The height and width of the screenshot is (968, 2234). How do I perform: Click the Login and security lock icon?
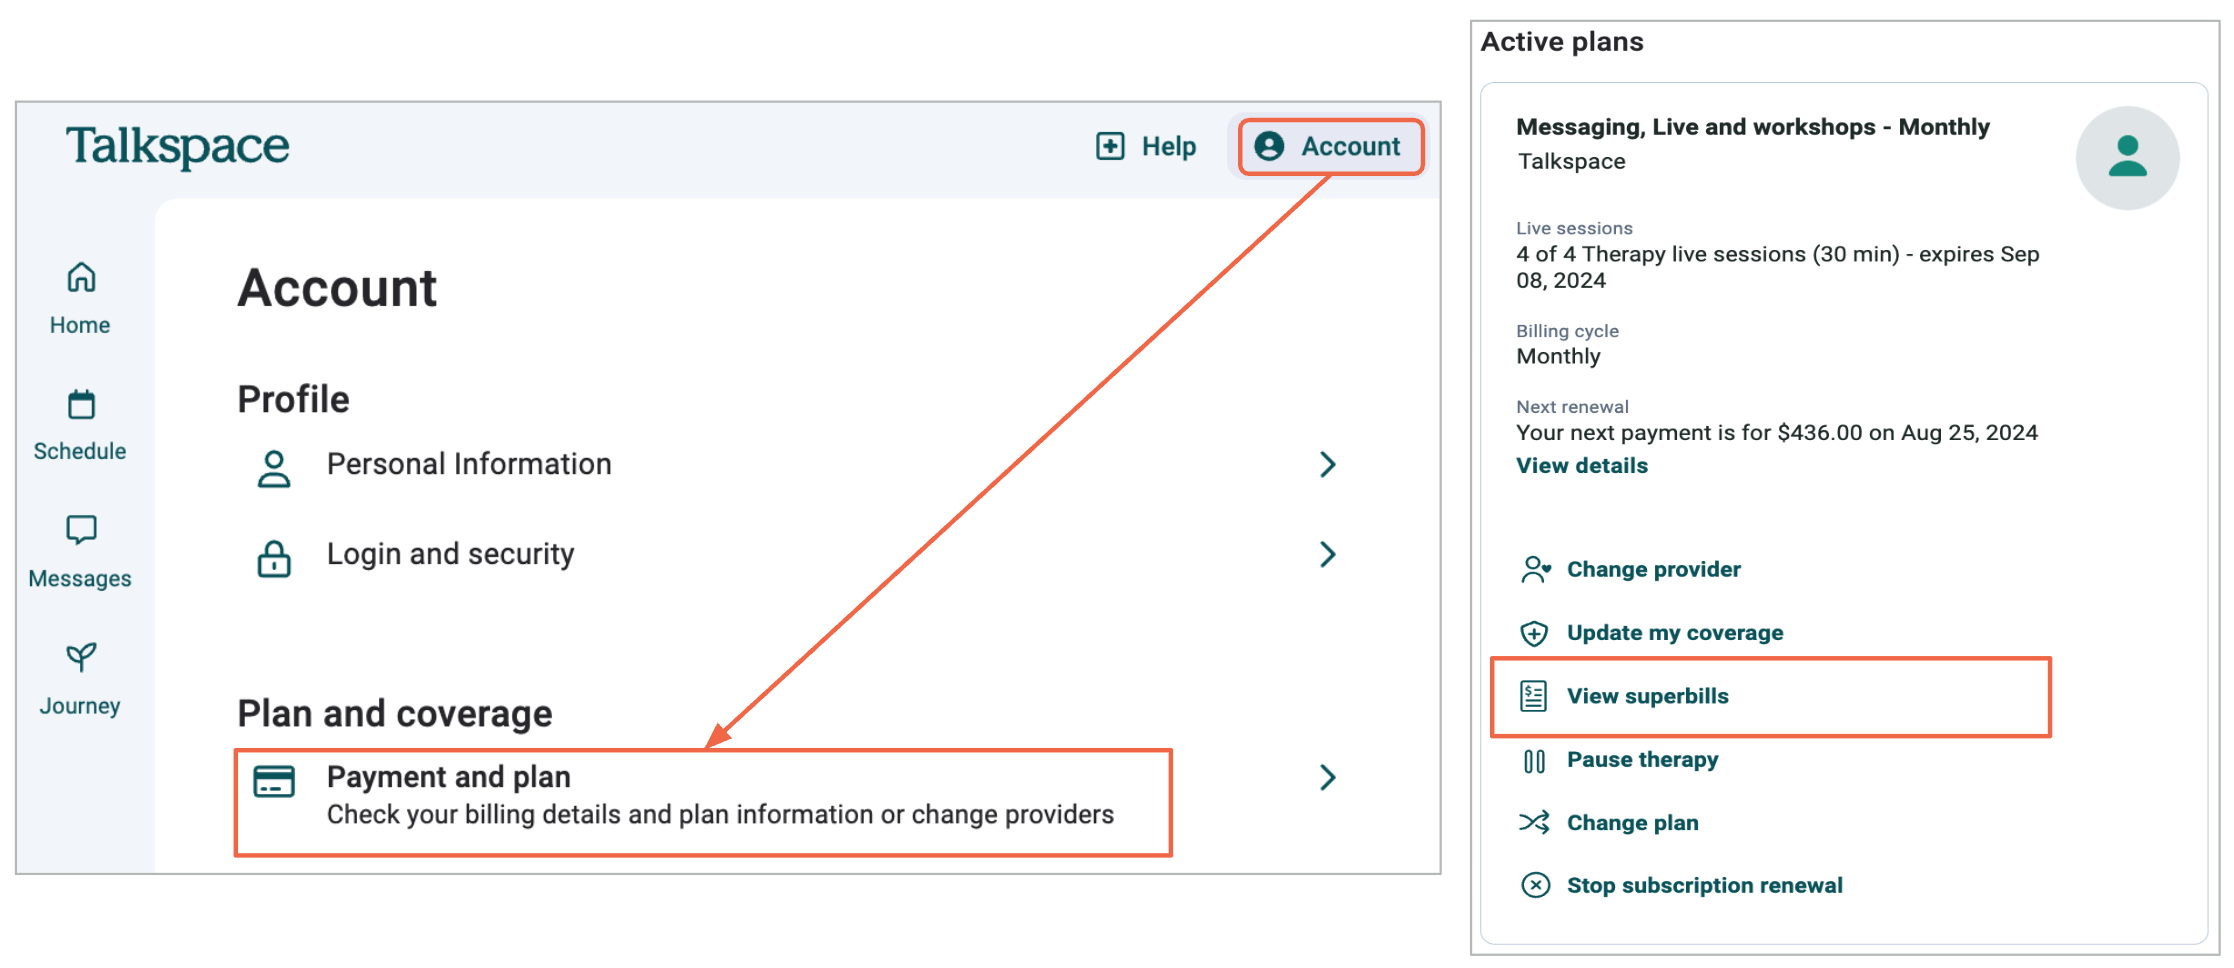274,558
